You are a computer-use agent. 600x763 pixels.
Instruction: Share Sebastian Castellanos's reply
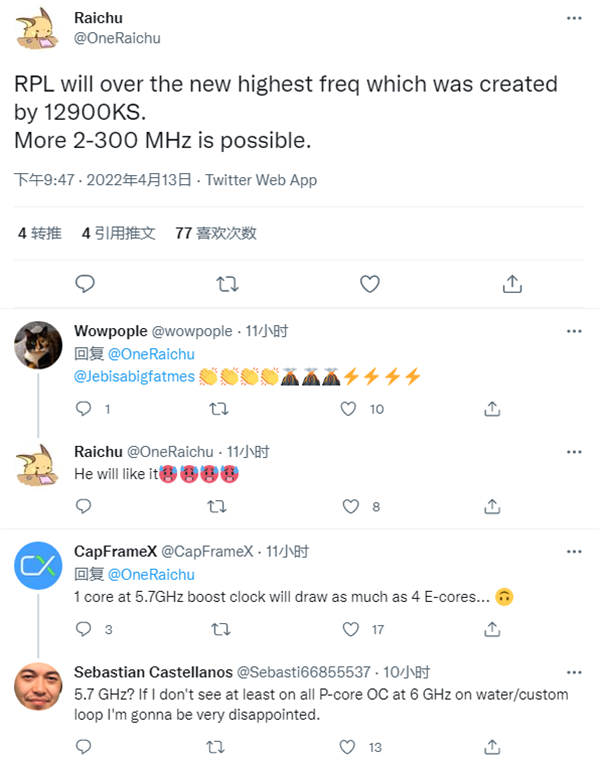(x=492, y=747)
